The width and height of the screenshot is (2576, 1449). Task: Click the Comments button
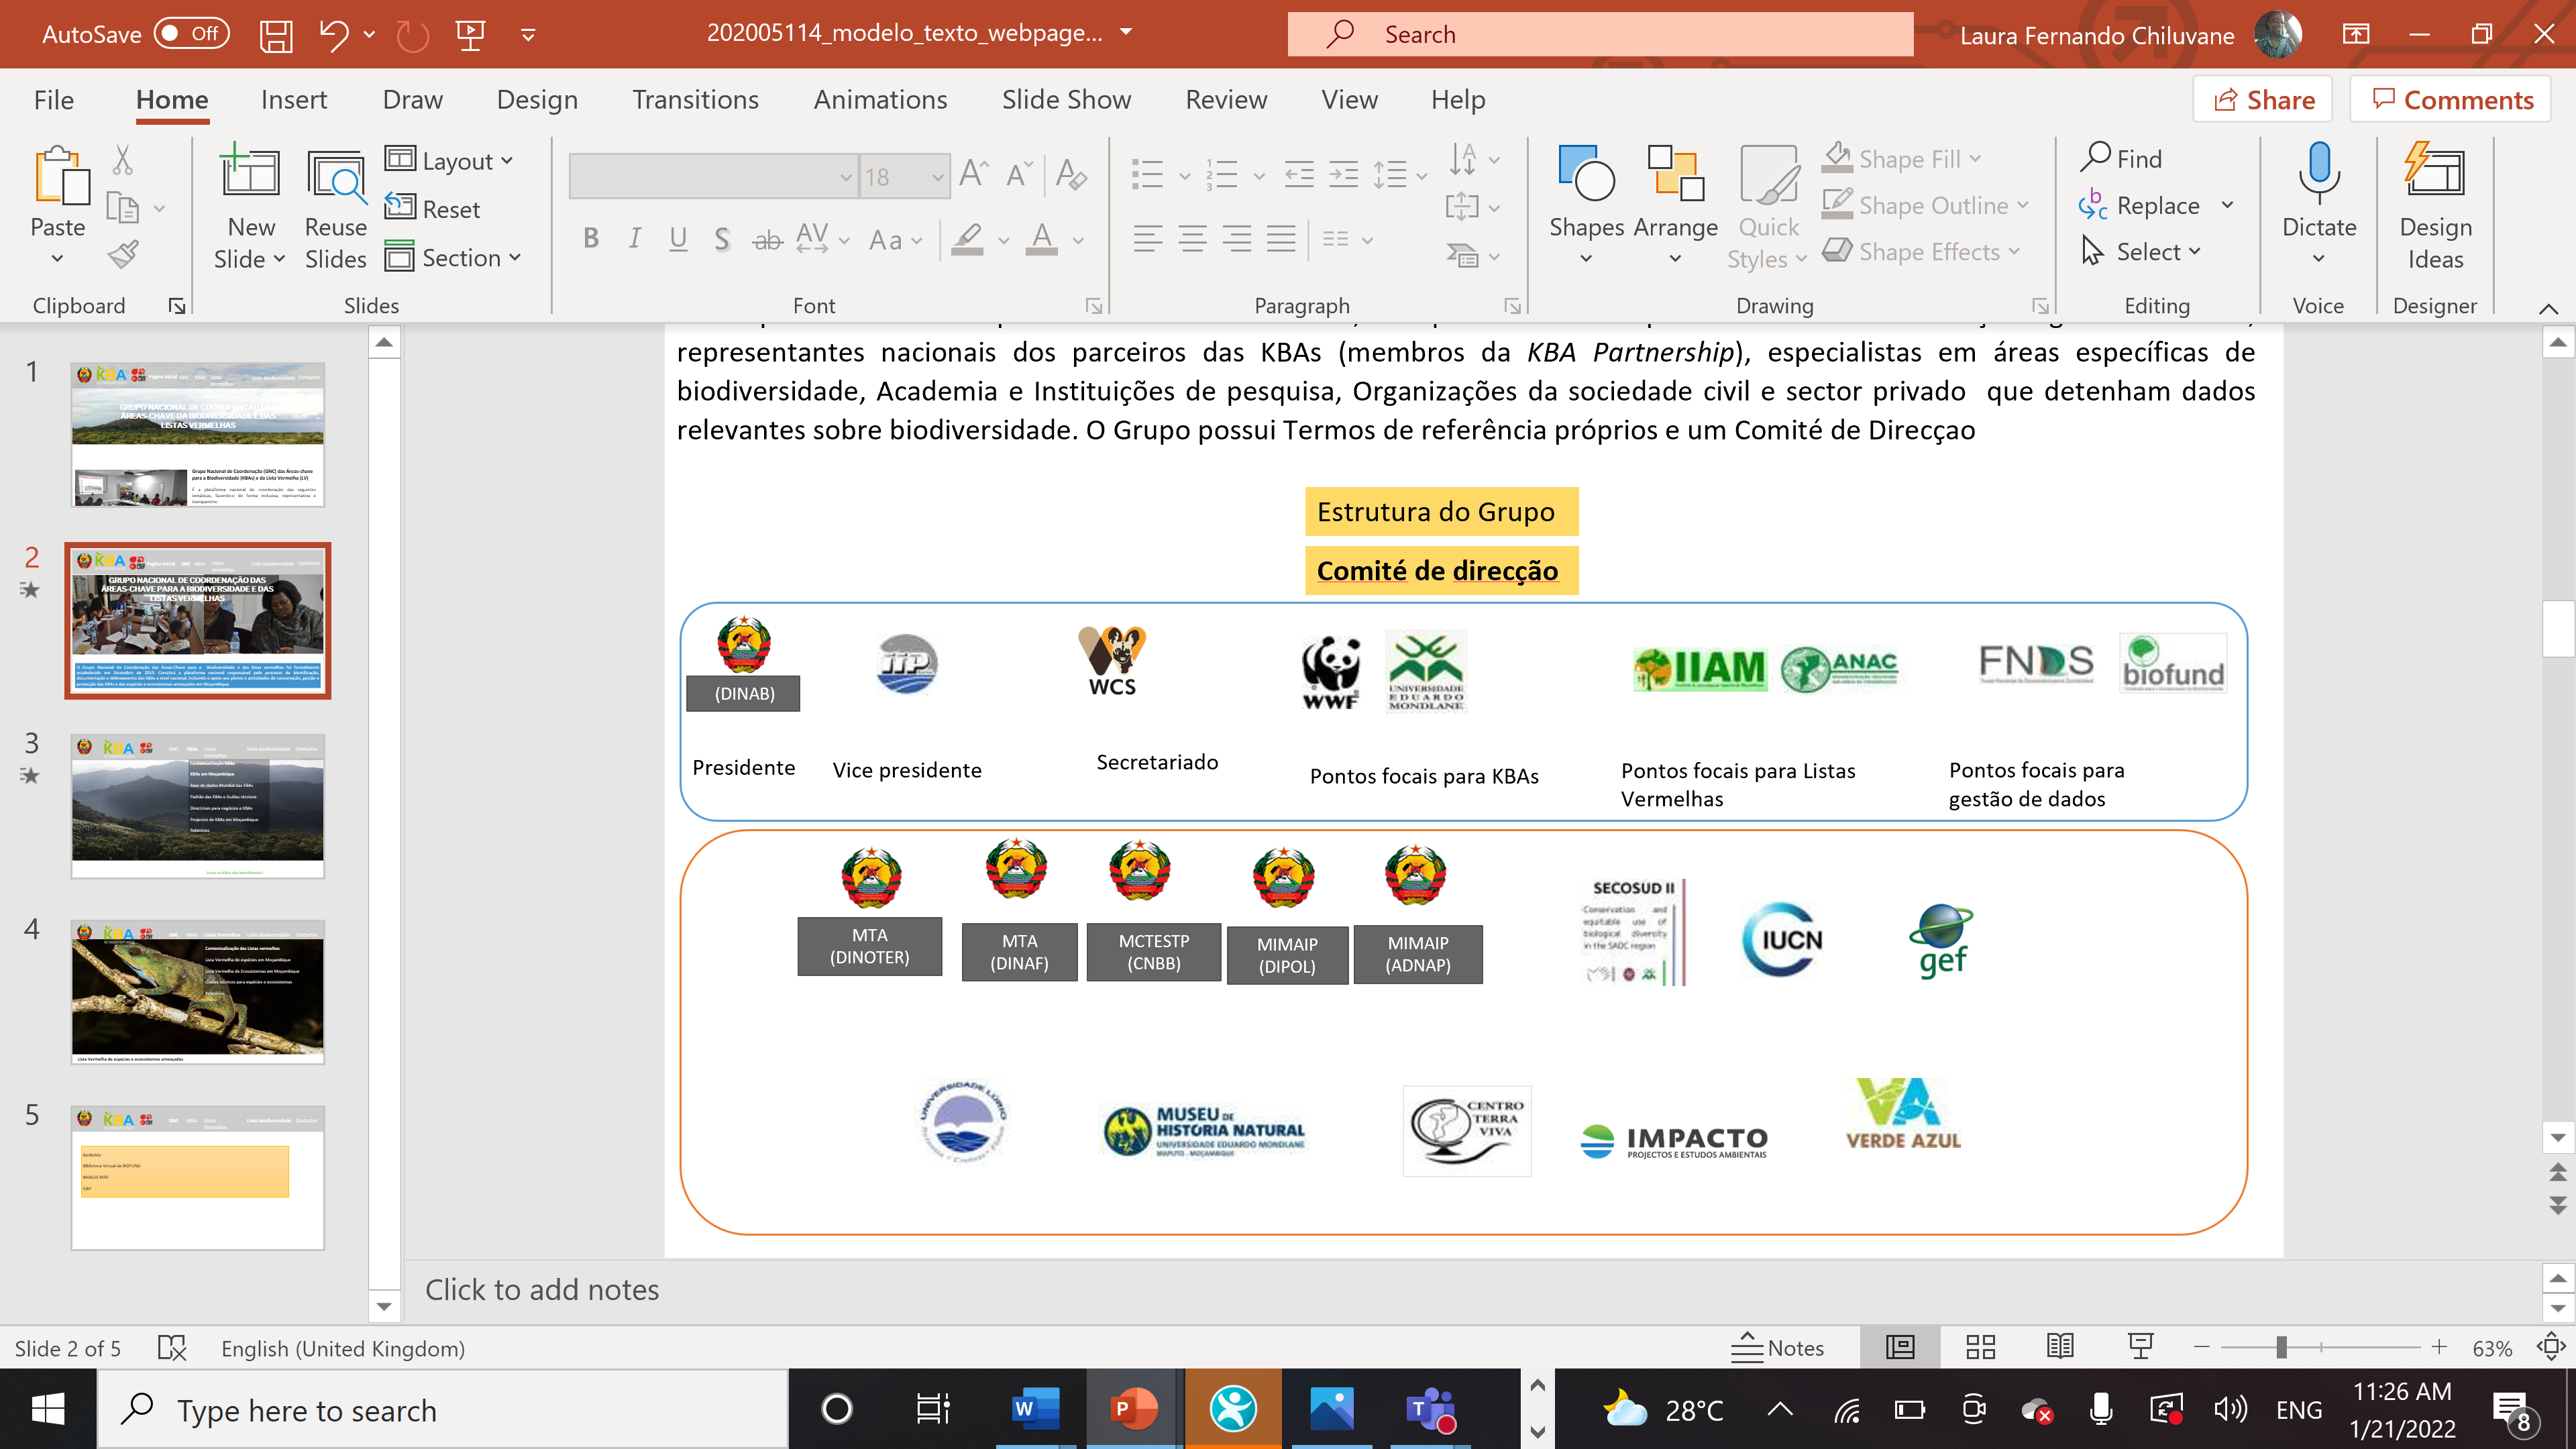[2451, 100]
